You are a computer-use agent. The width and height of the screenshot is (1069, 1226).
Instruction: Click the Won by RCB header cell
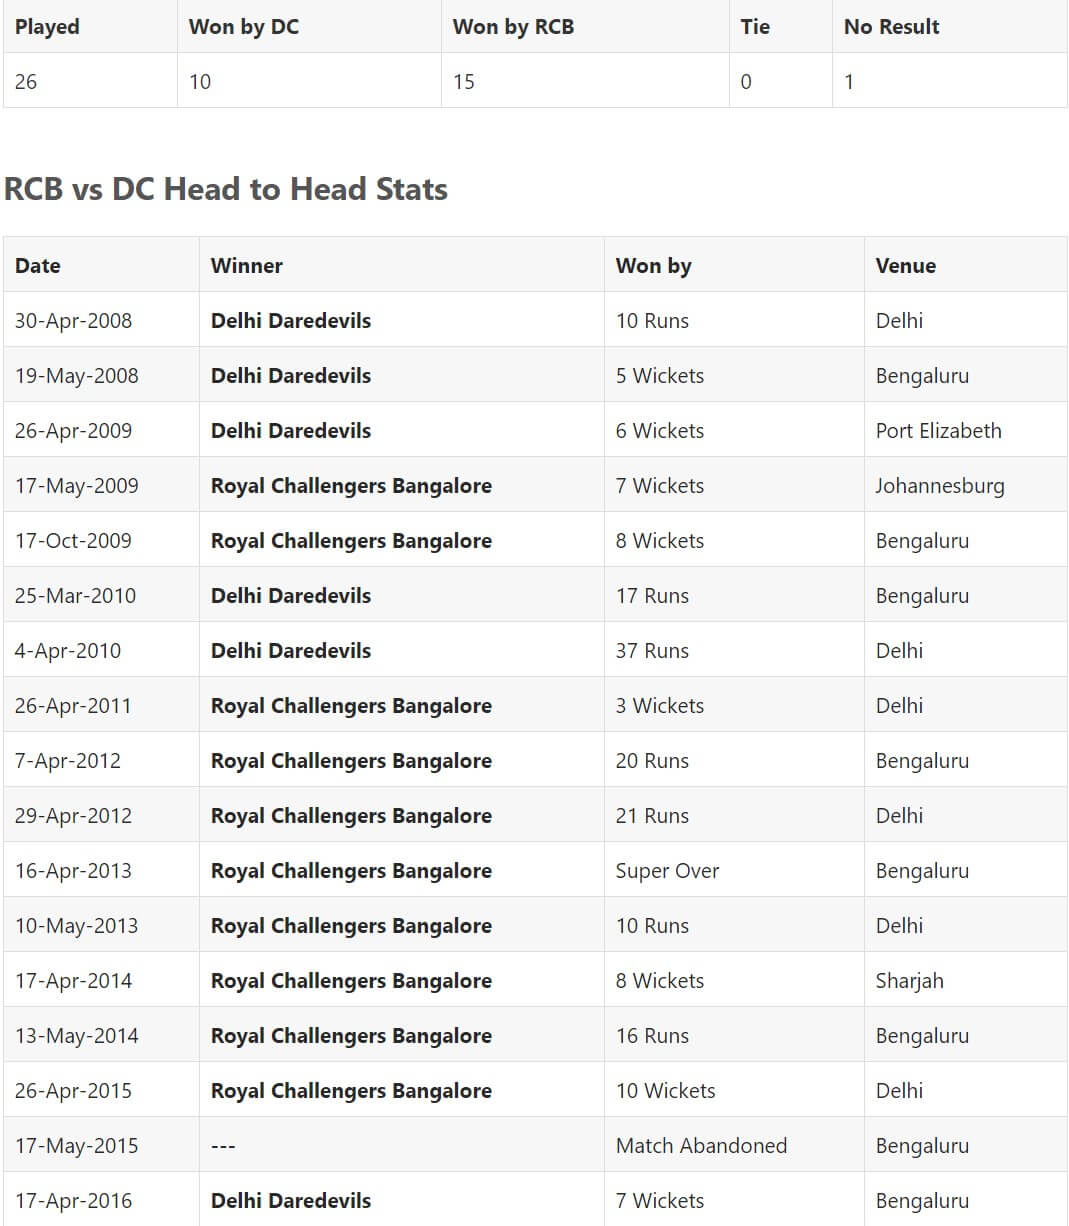coord(513,27)
